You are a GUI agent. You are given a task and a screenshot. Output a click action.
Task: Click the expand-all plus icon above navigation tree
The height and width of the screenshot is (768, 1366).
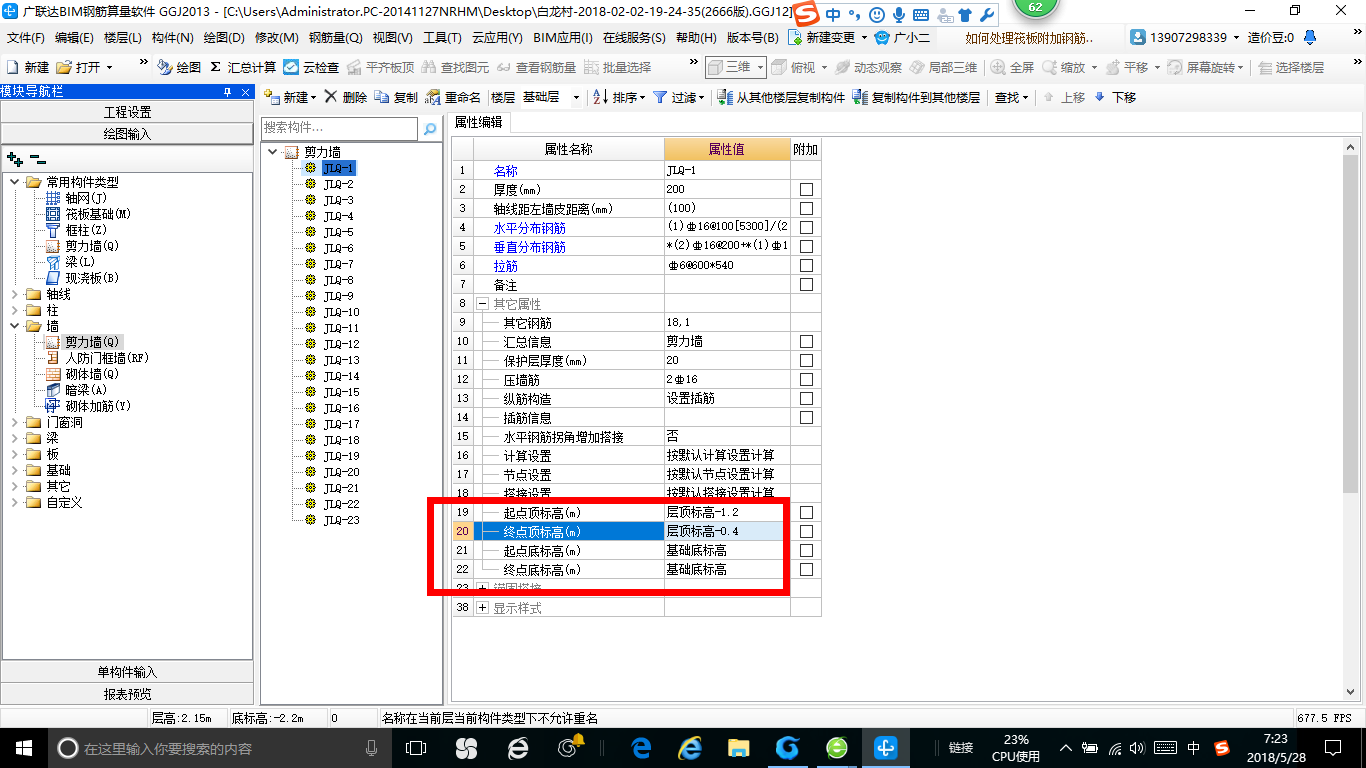pyautogui.click(x=15, y=158)
